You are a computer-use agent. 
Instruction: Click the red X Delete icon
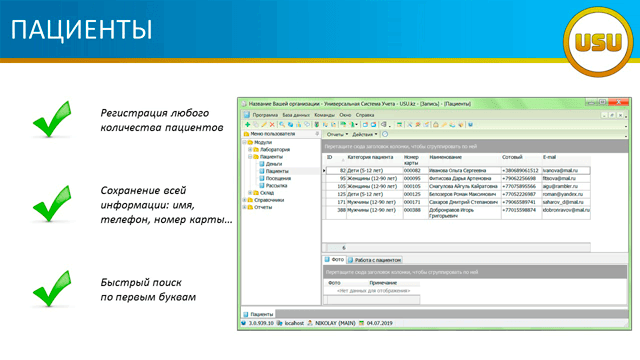pos(272,124)
